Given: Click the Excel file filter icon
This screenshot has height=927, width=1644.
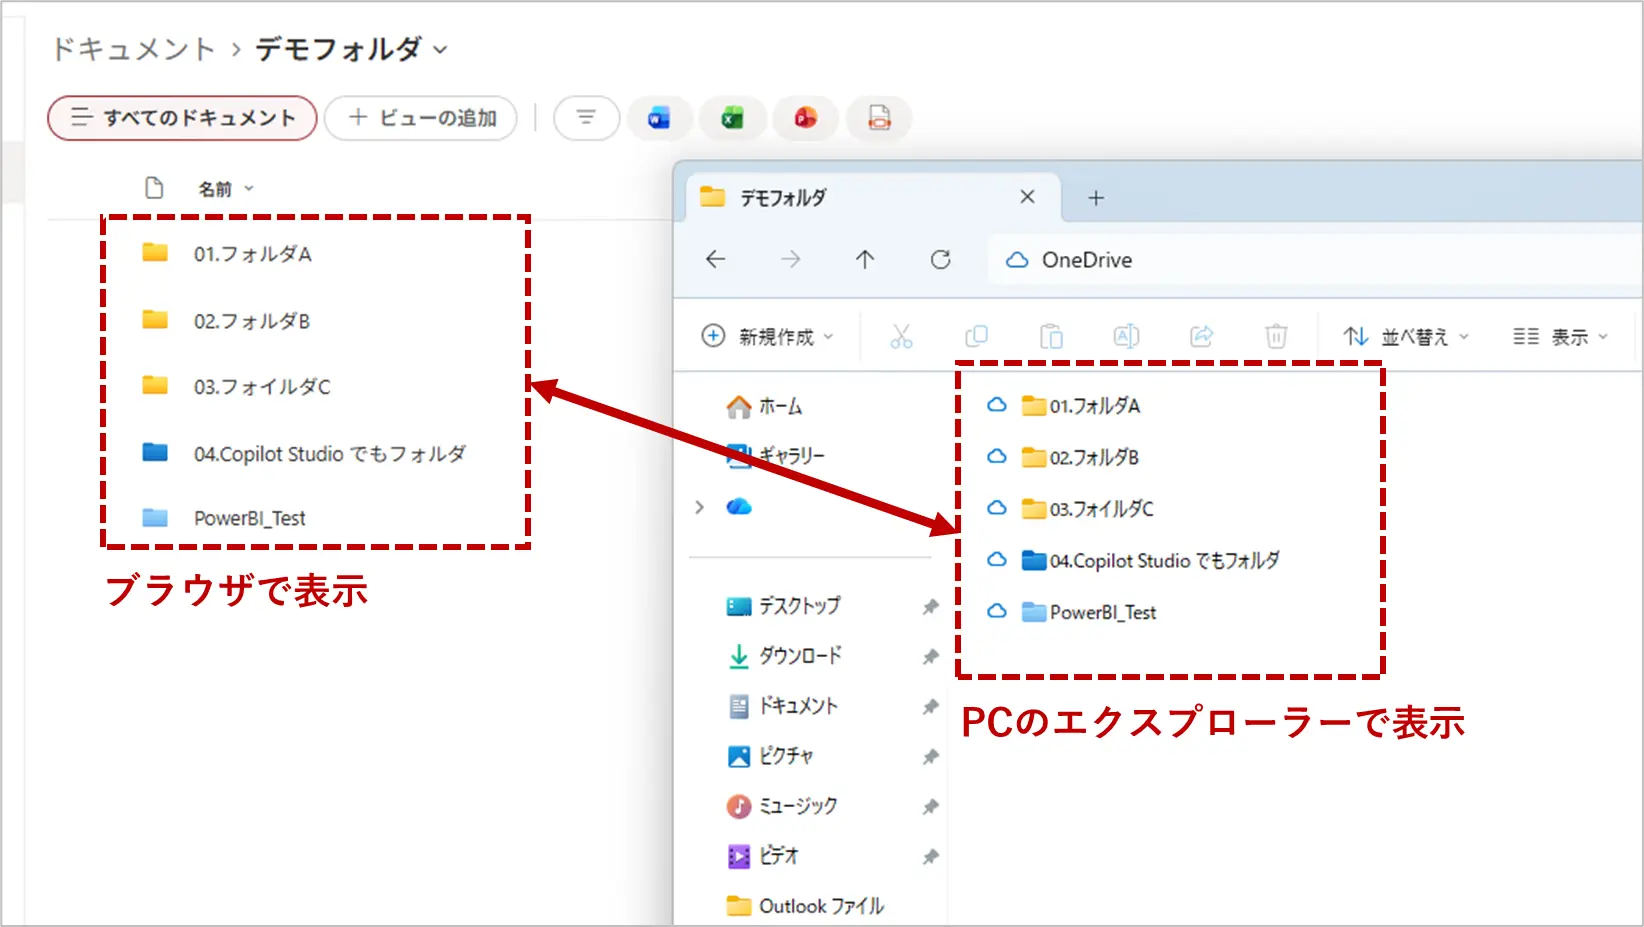Looking at the screenshot, I should point(732,118).
